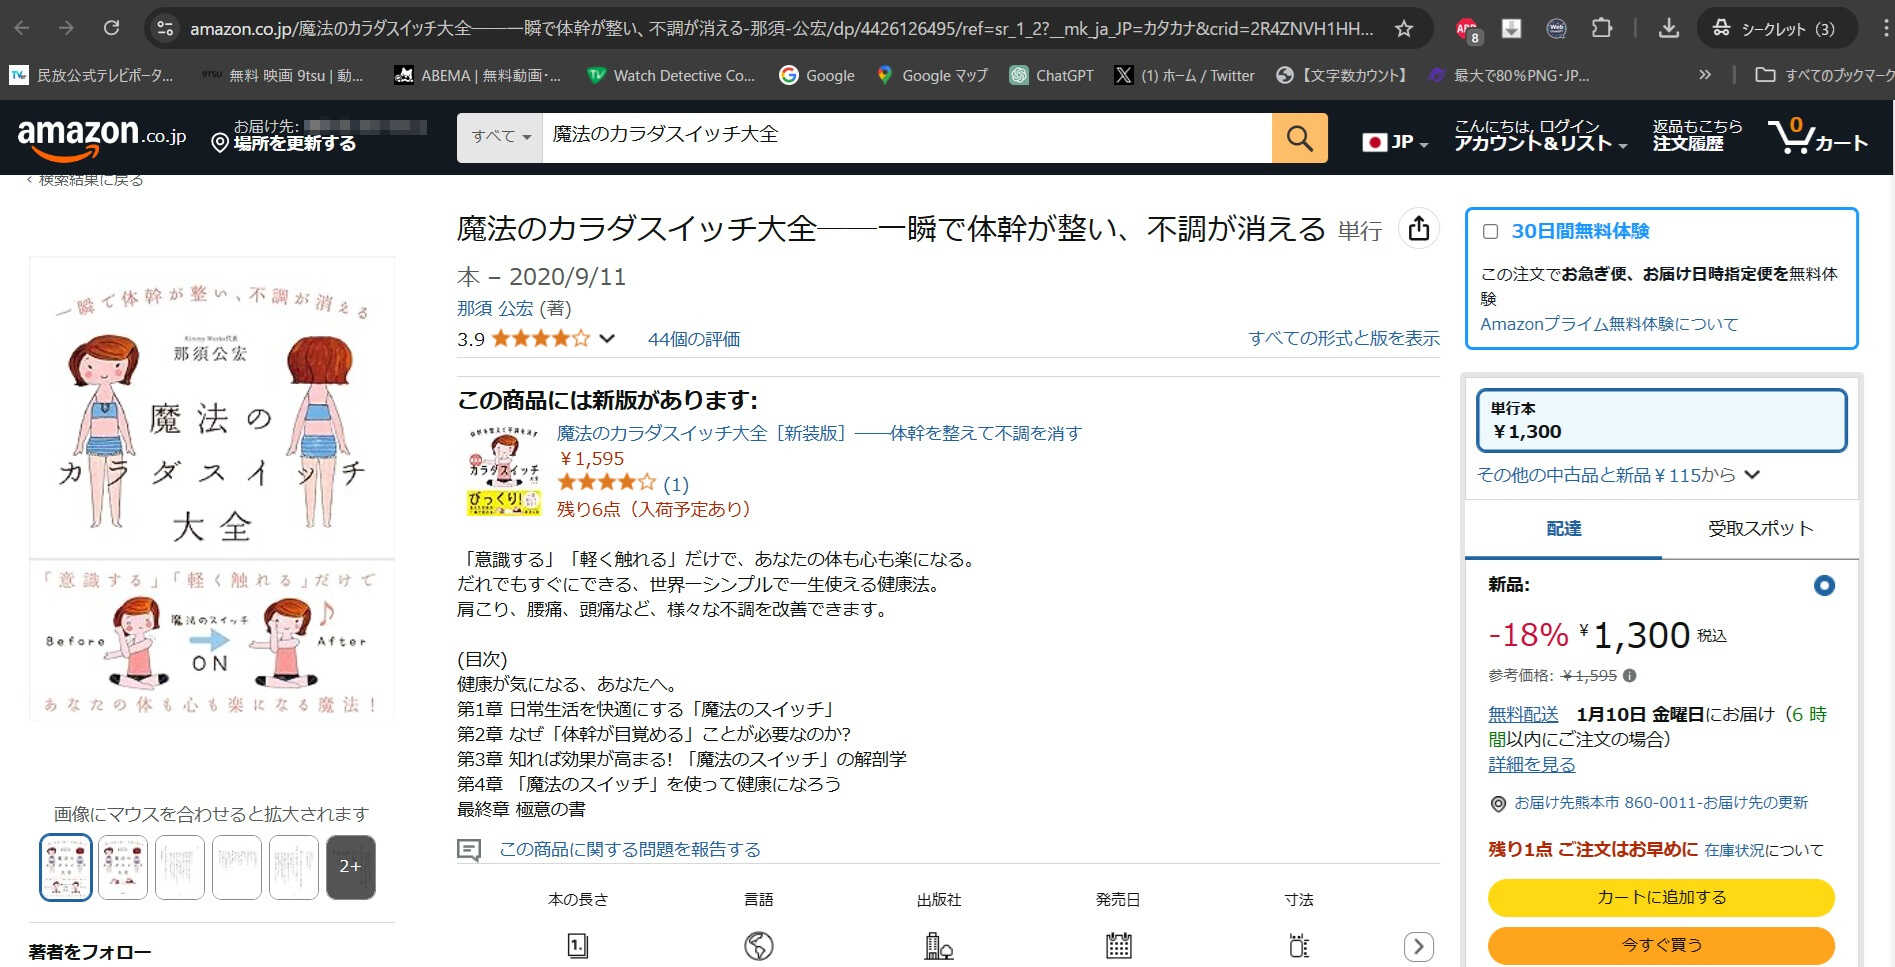Click すべての形式と版を表示 link
This screenshot has height=967, width=1895.
[1344, 338]
